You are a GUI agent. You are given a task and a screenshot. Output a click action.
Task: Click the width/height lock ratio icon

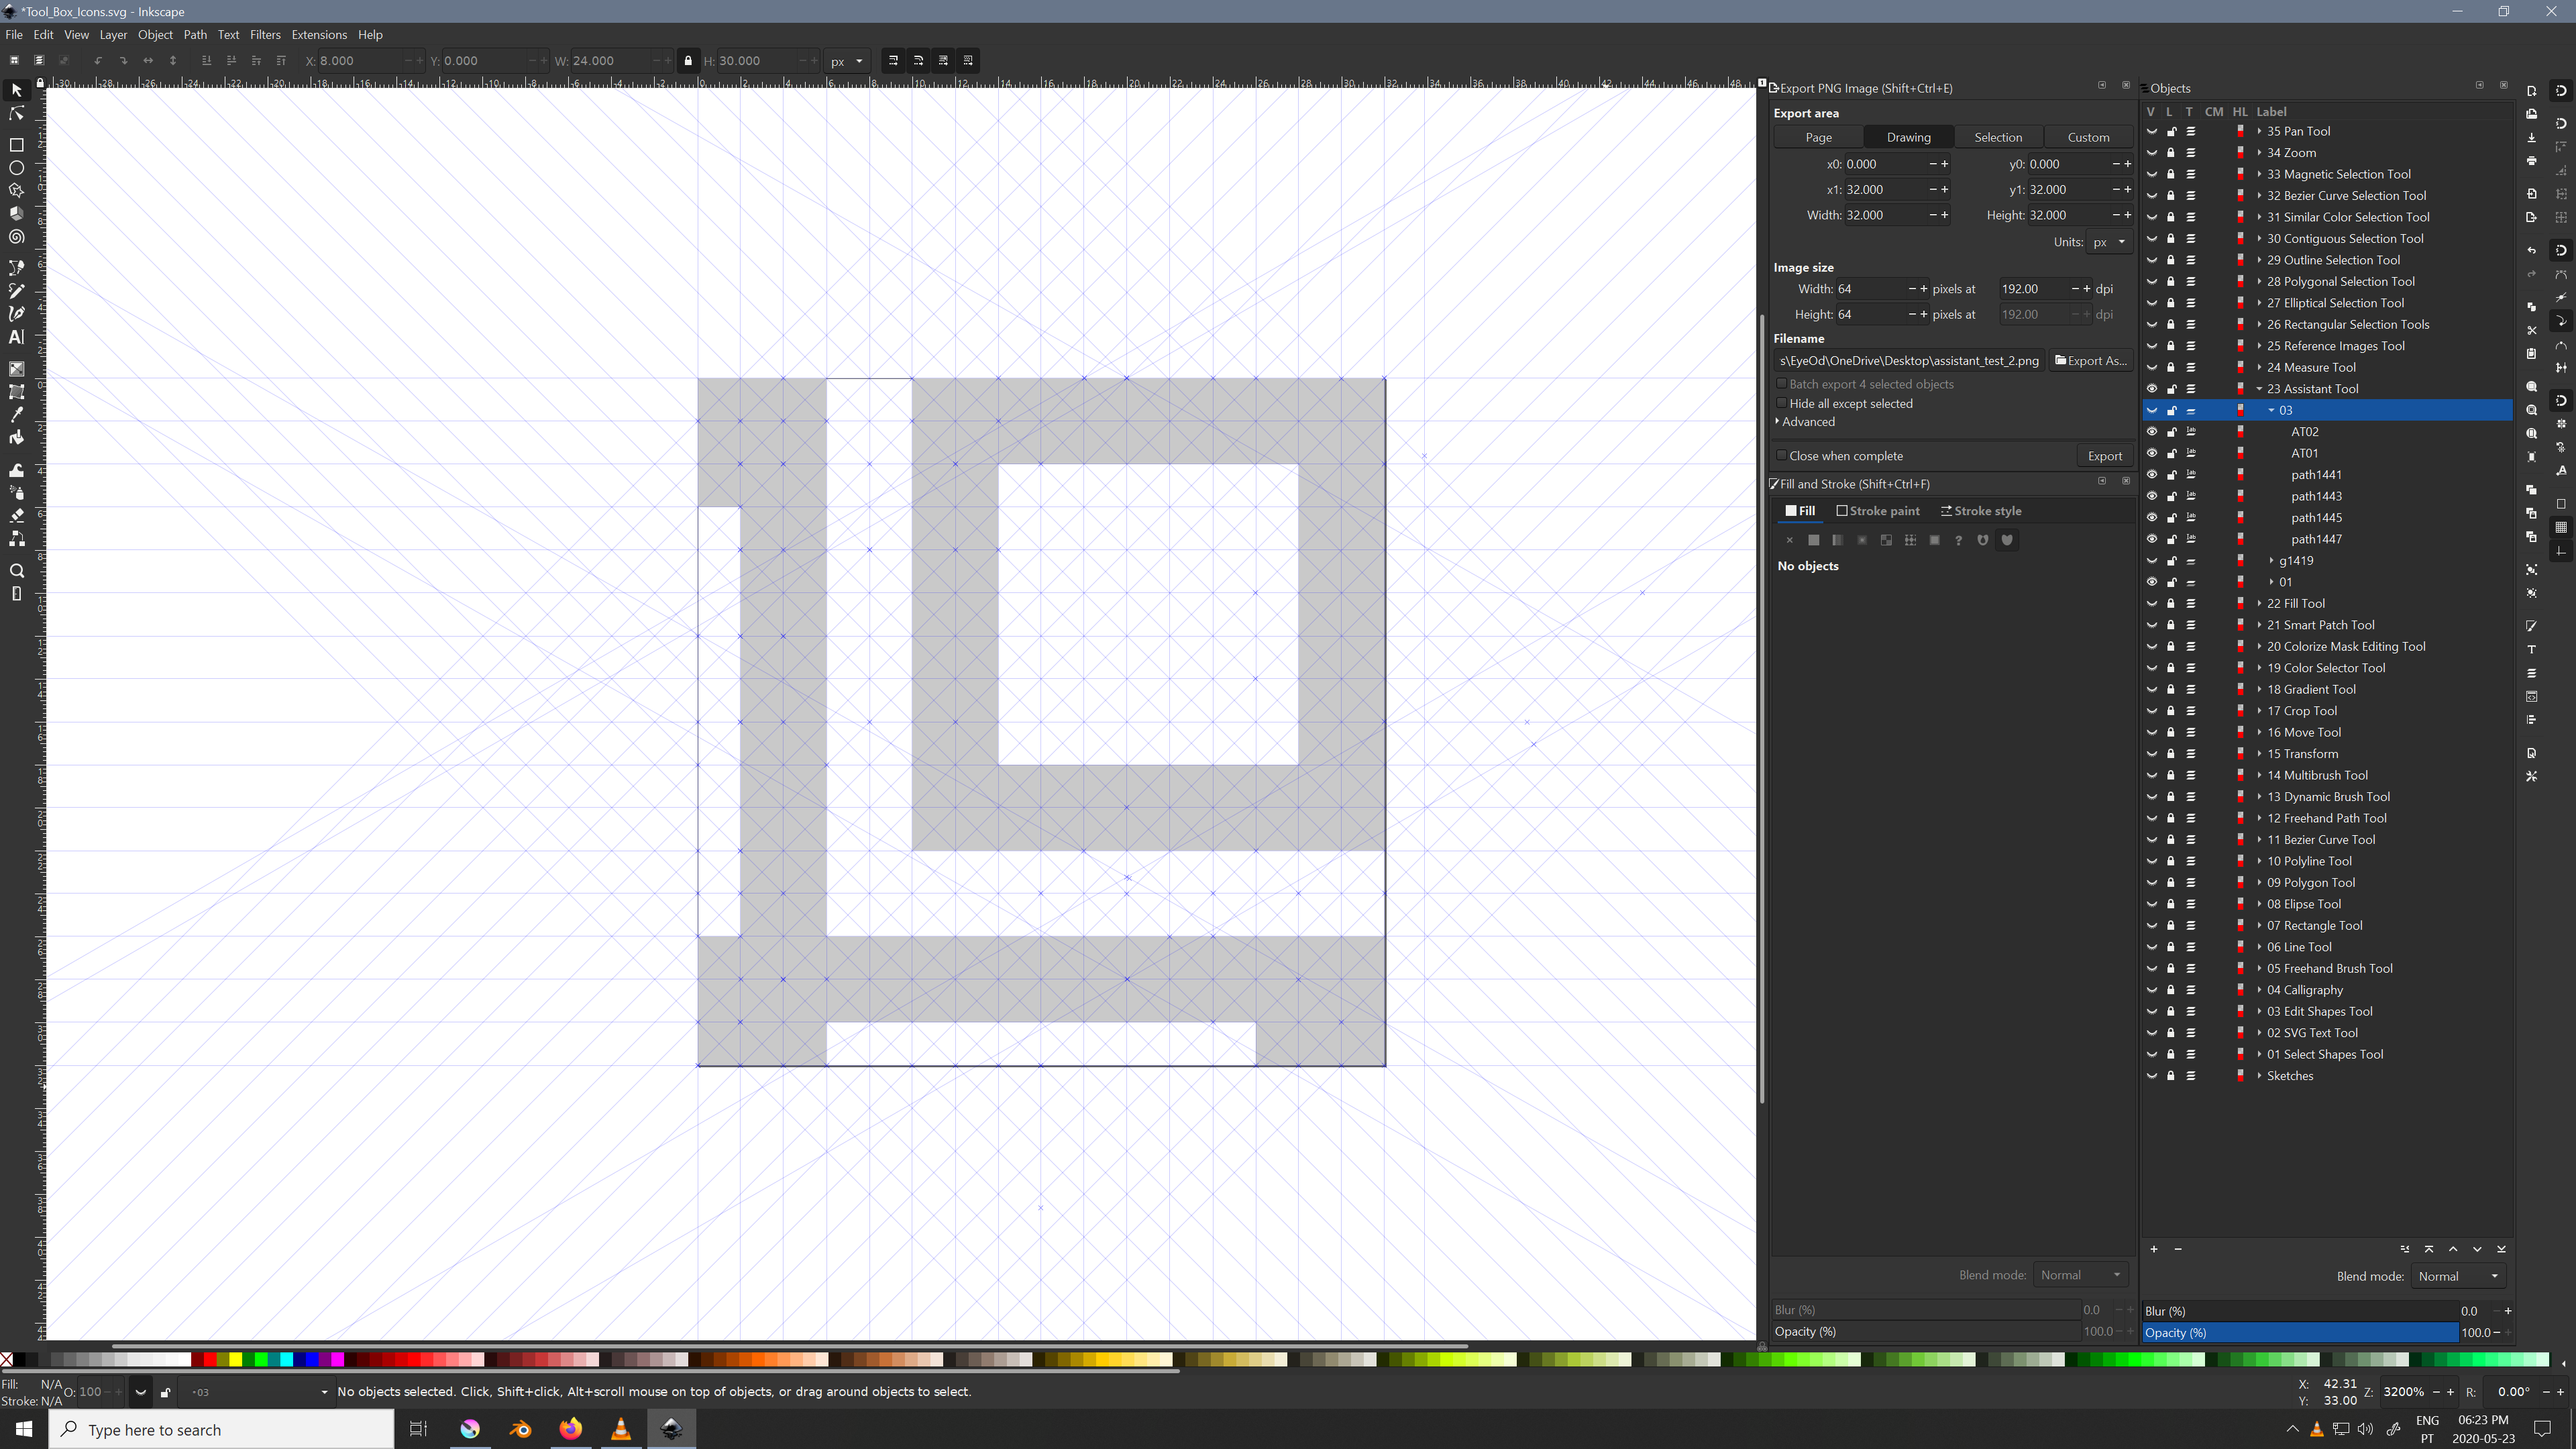coord(688,61)
